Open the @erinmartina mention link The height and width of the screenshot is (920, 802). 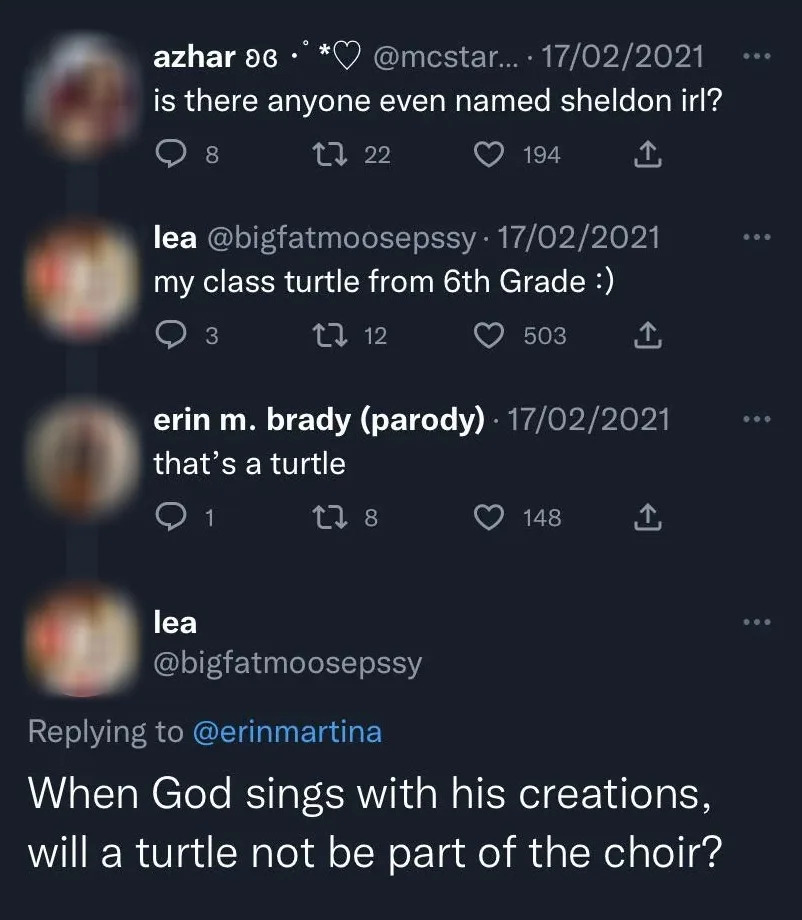[x=286, y=732]
